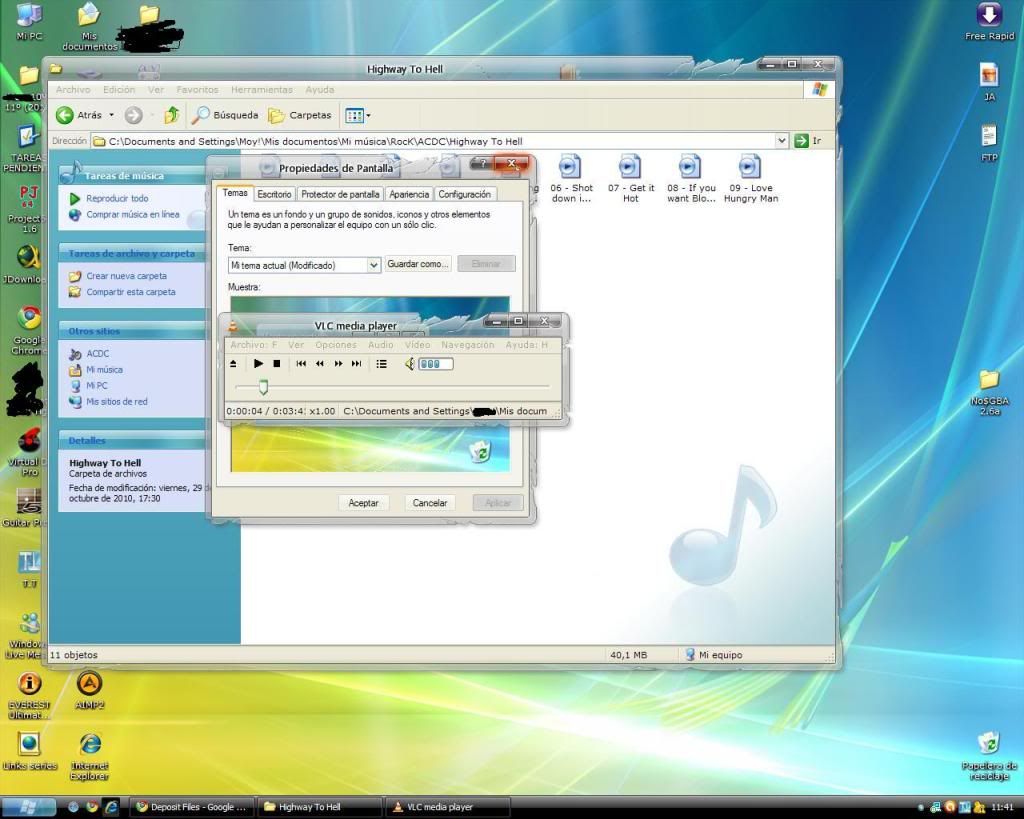Viewport: 1024px width, 819px height.
Task: Mute audio with VLC speaker icon
Action: (409, 364)
